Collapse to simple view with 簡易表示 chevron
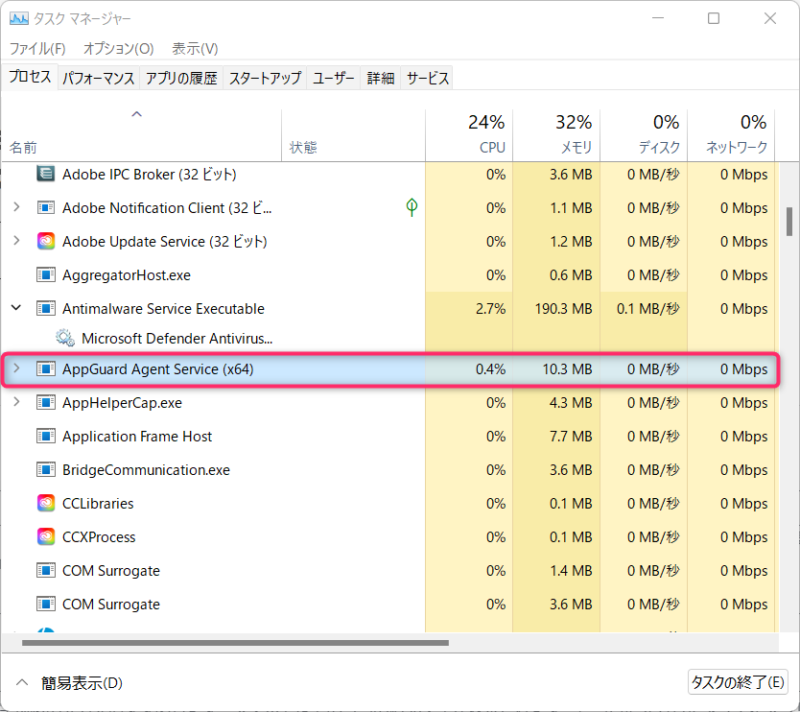The image size is (800, 712). (x=21, y=682)
